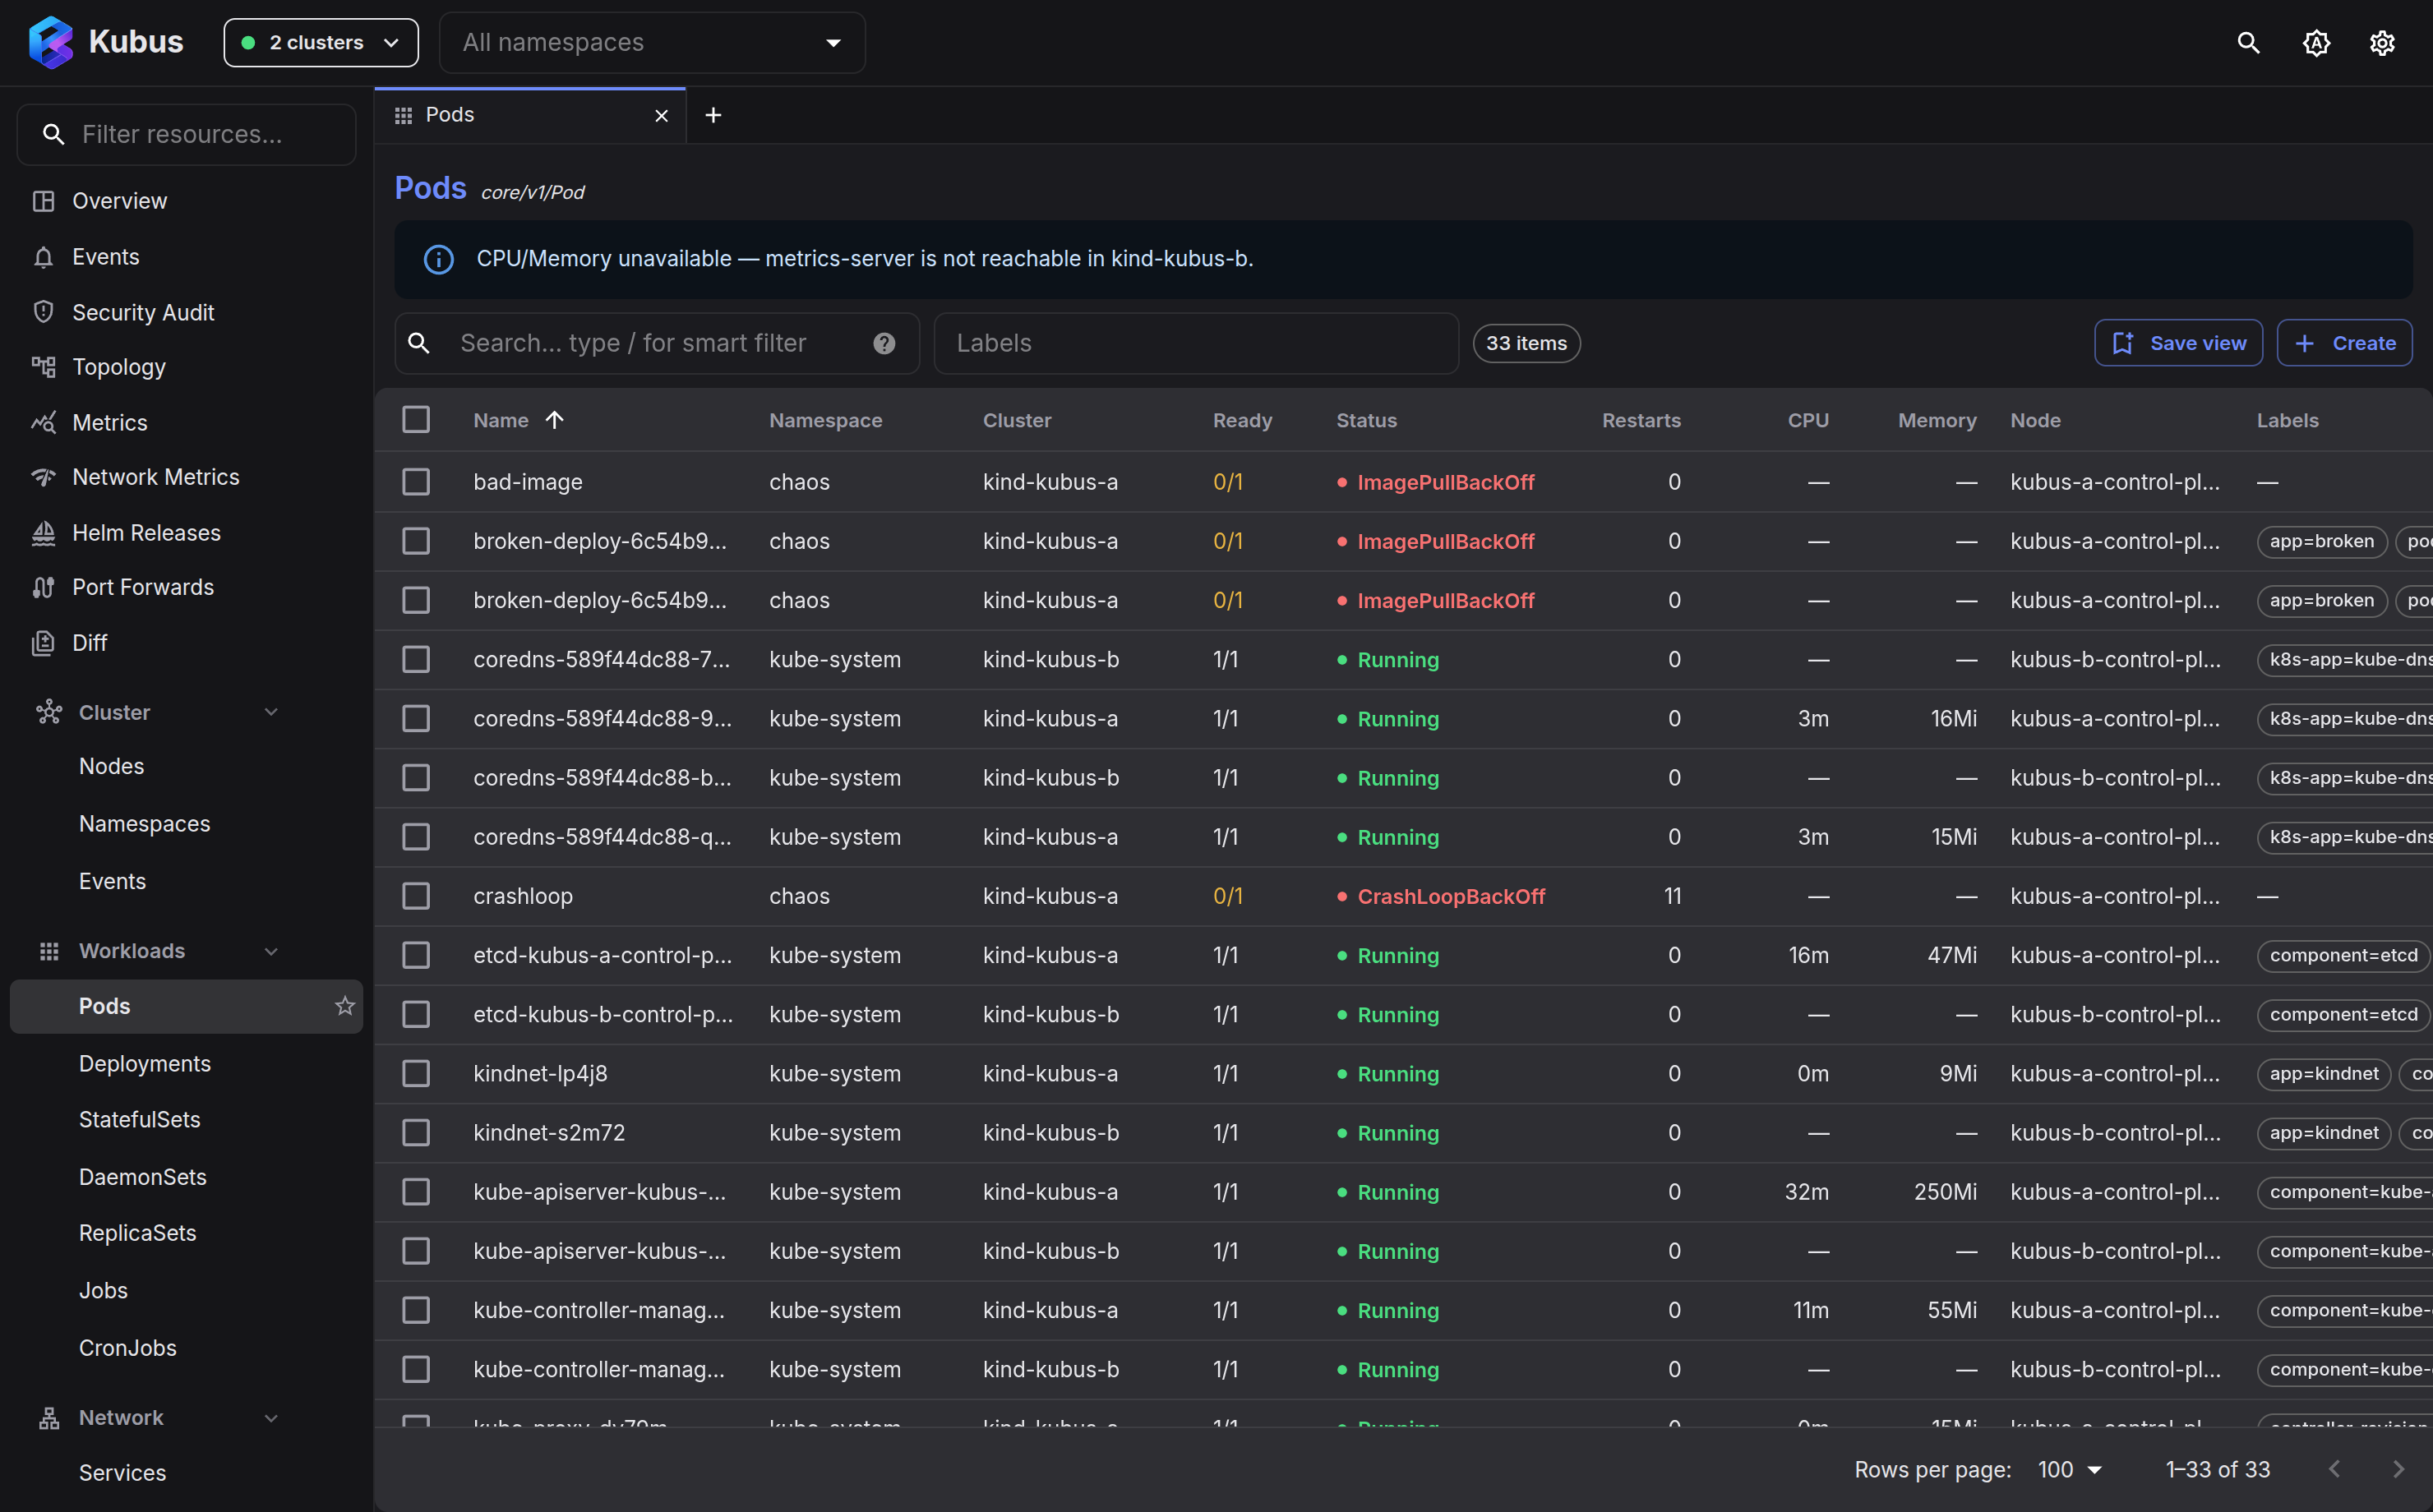Click the Events bell icon
The width and height of the screenshot is (2433, 1512).
(x=43, y=257)
